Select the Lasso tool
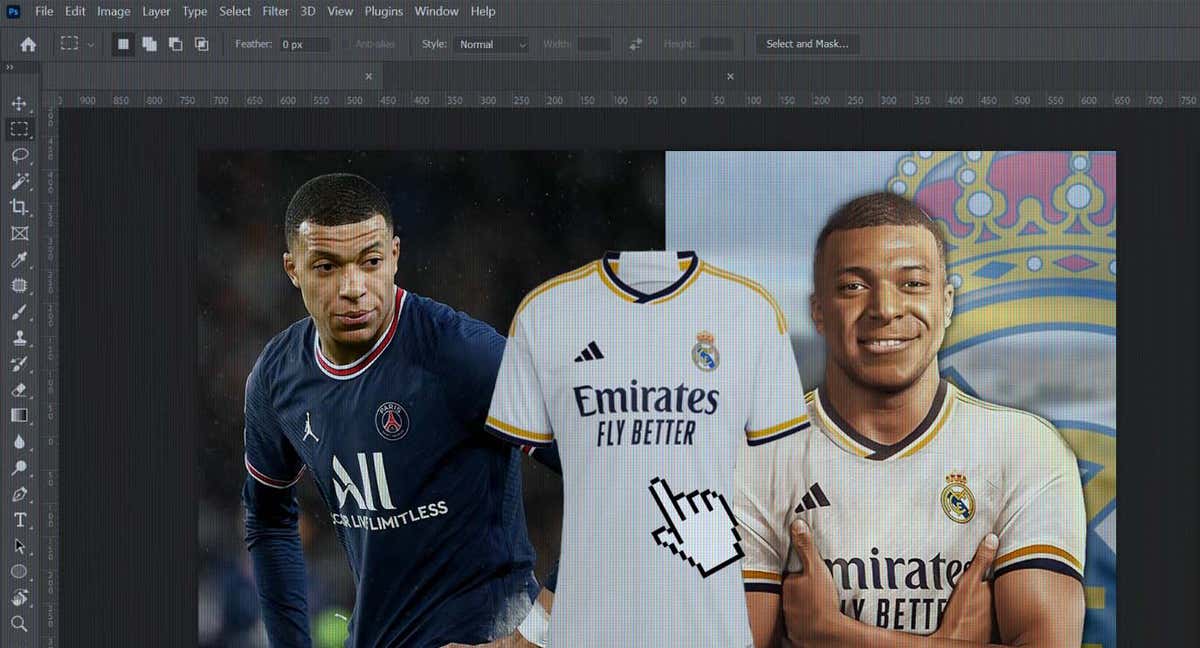Image resolution: width=1200 pixels, height=648 pixels. (19, 155)
